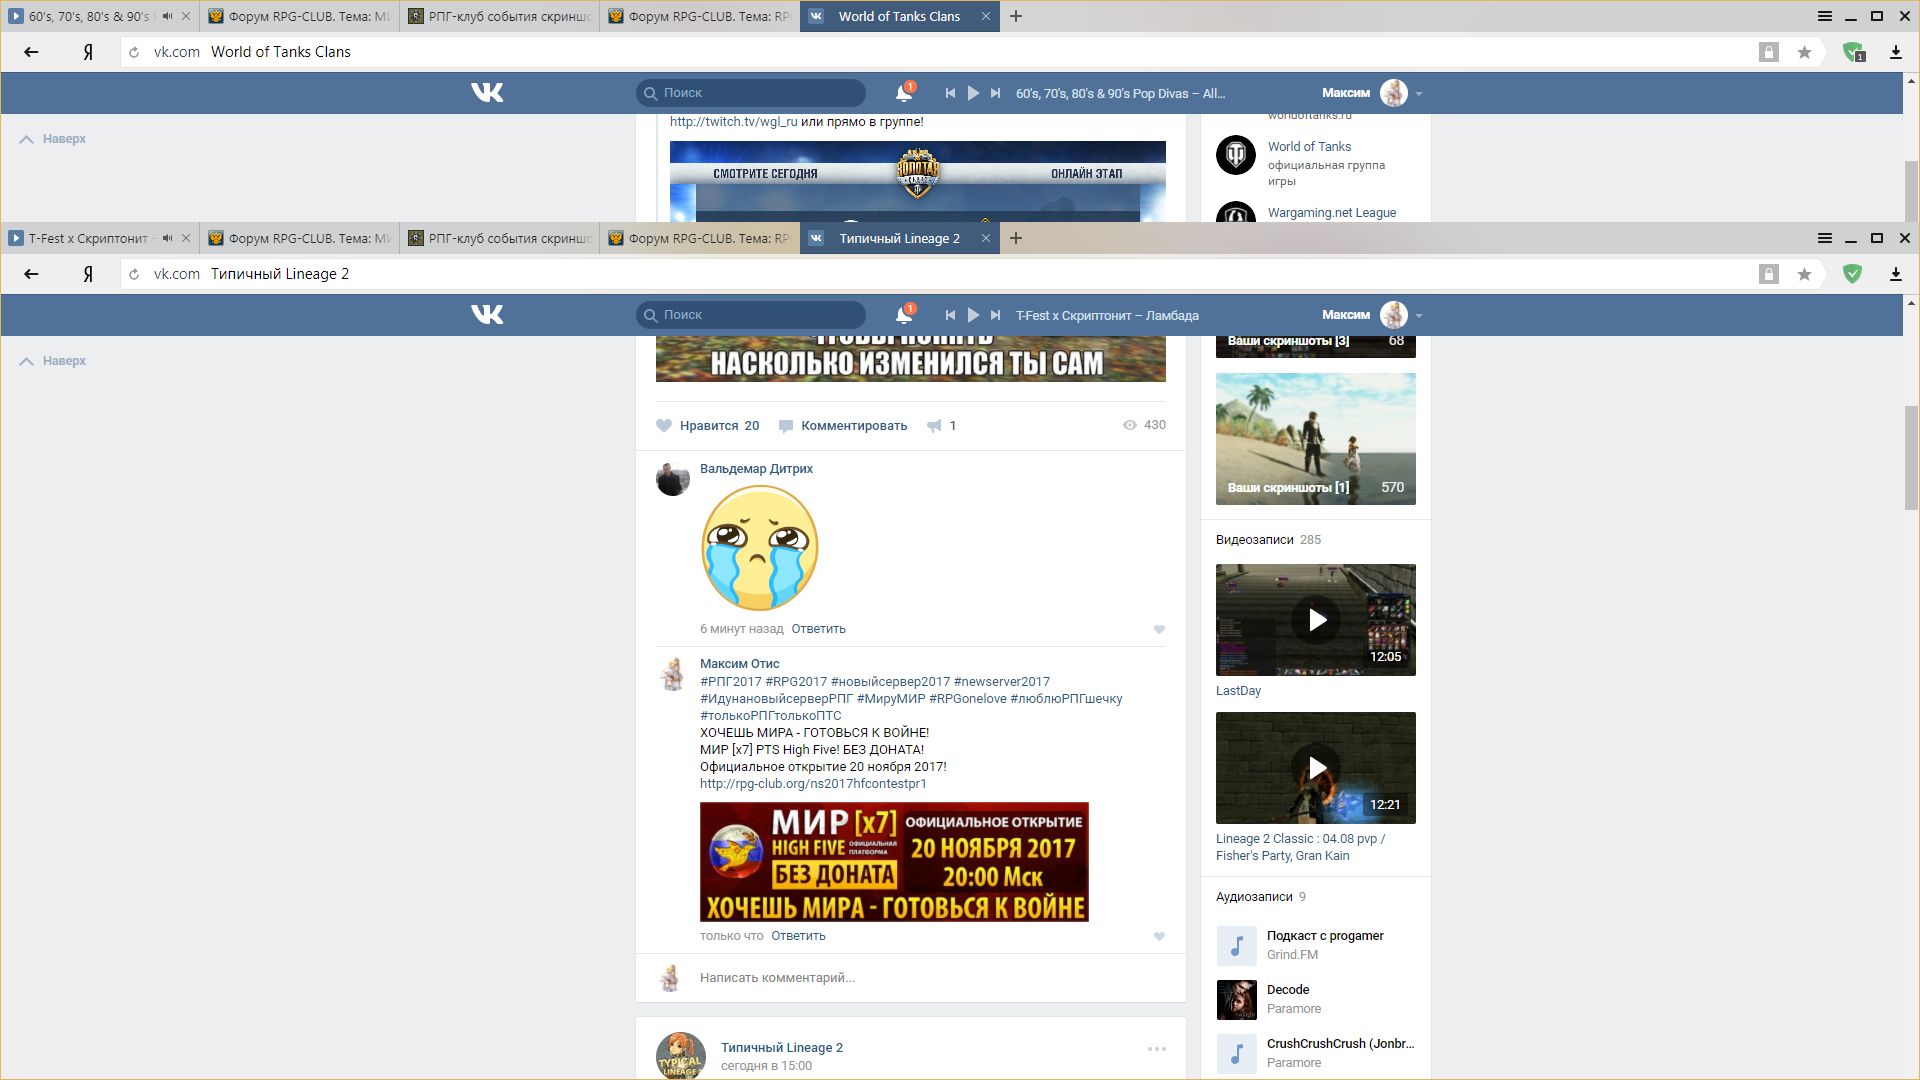Share the post via megaphone icon
This screenshot has height=1080, width=1920.
pos(934,426)
